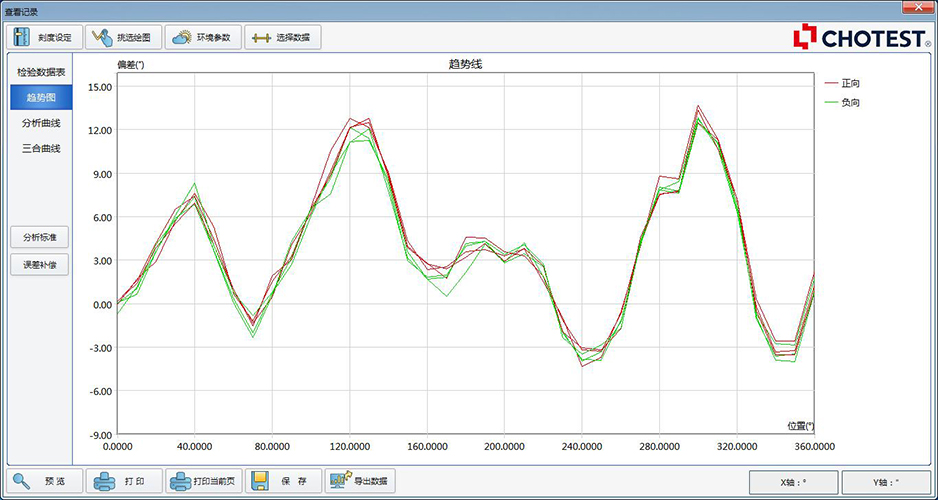The width and height of the screenshot is (938, 500).
Task: Open the 分析曲线 analysis curve tab
Action: tap(41, 123)
